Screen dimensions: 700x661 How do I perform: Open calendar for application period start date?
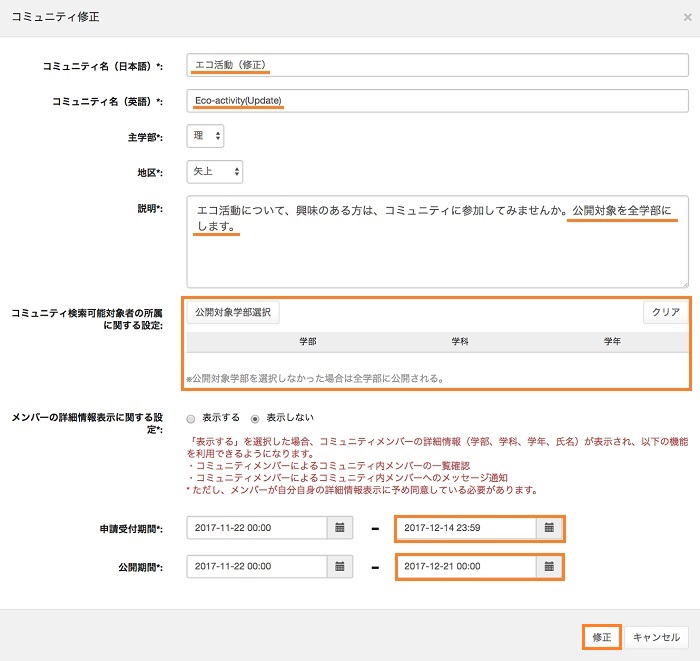click(x=340, y=528)
